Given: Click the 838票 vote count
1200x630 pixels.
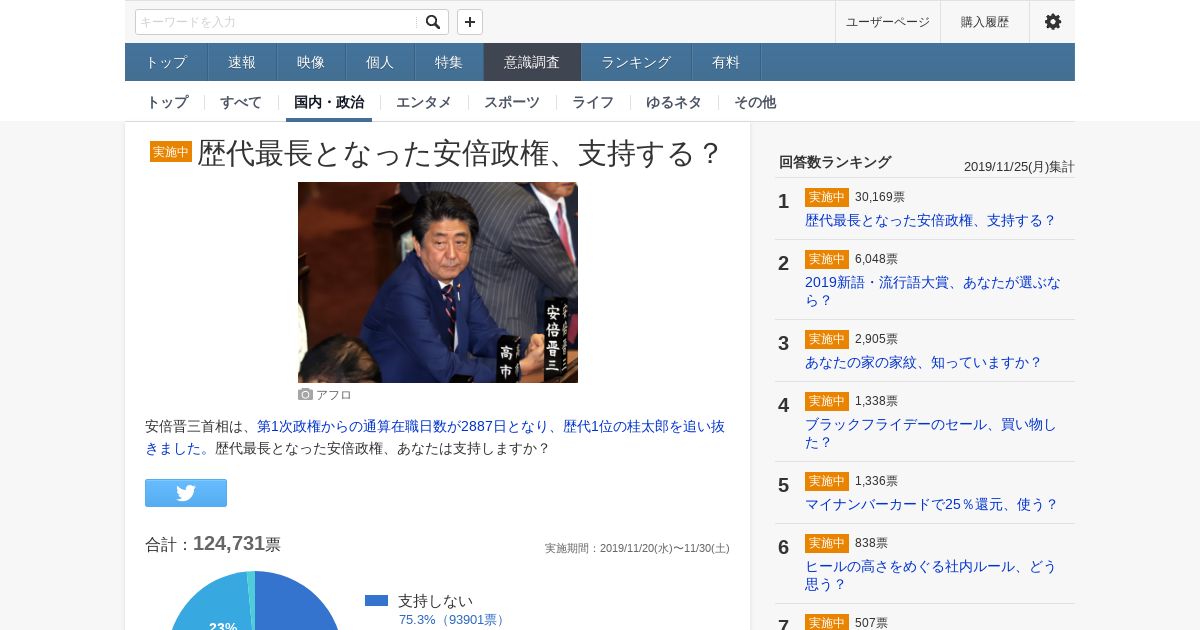Looking at the screenshot, I should [x=871, y=543].
